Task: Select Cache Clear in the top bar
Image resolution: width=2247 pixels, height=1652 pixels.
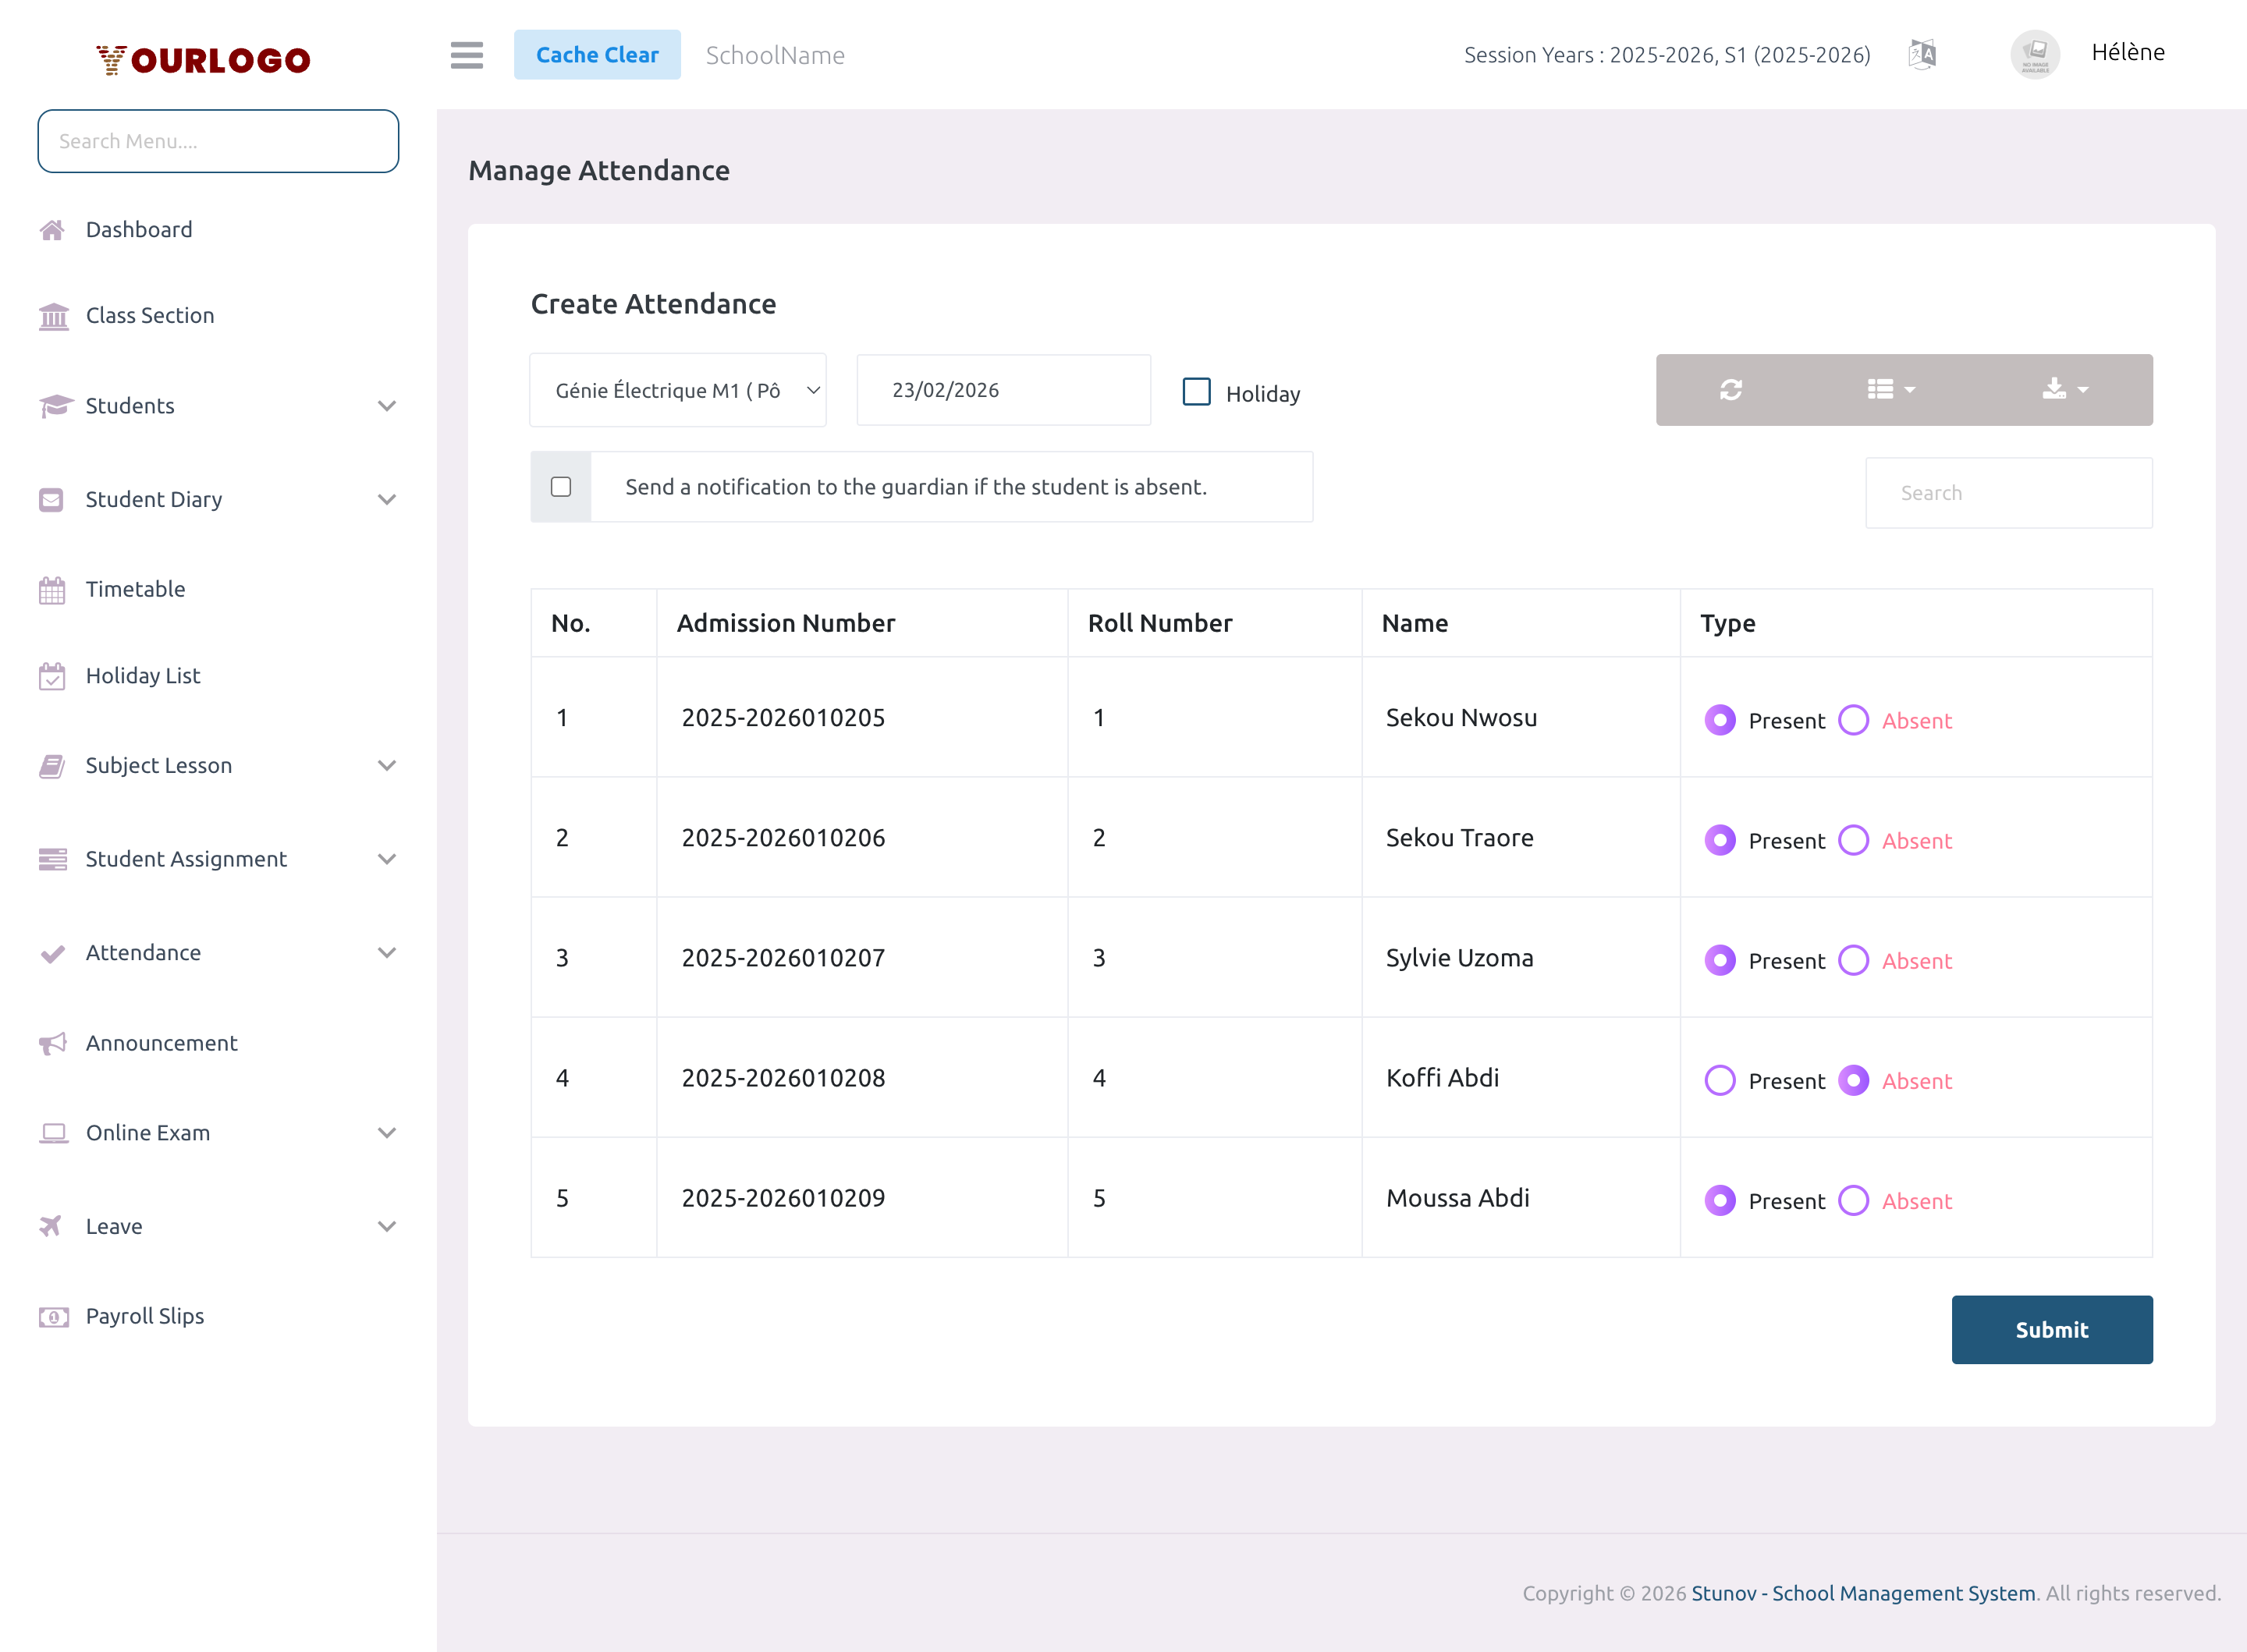Action: point(597,54)
